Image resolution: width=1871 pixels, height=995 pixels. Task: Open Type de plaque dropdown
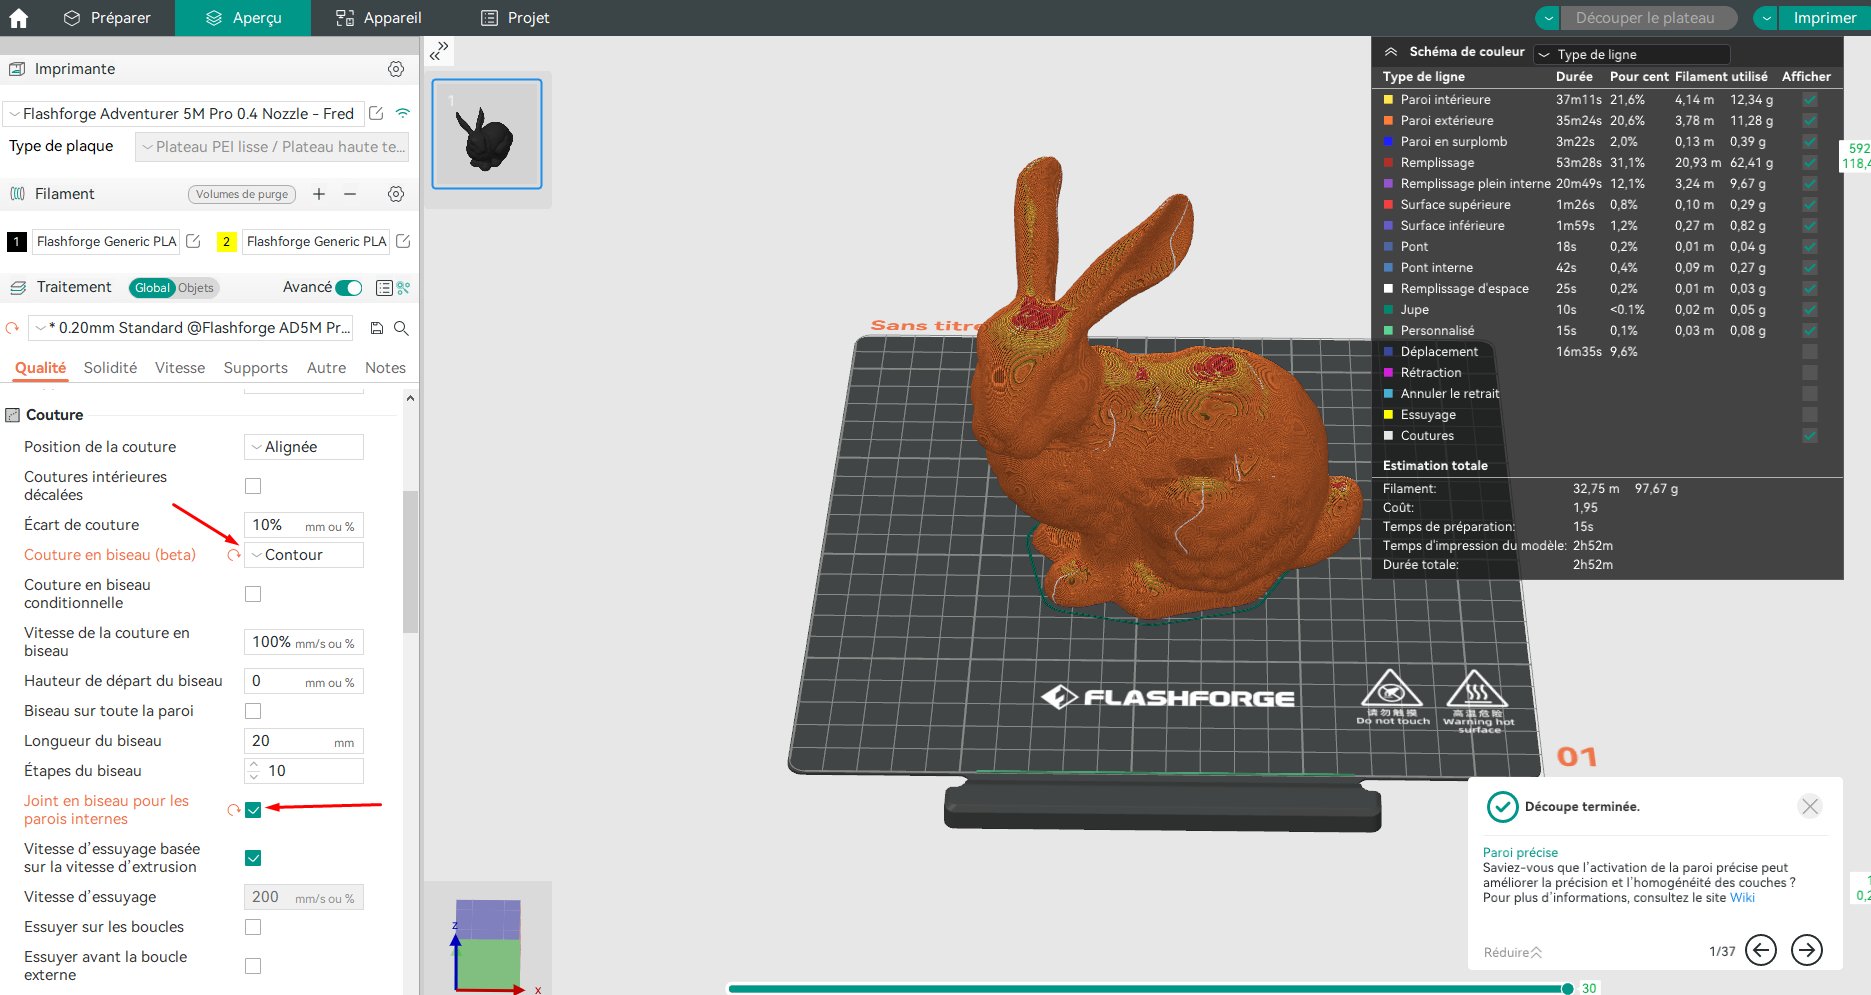[272, 147]
